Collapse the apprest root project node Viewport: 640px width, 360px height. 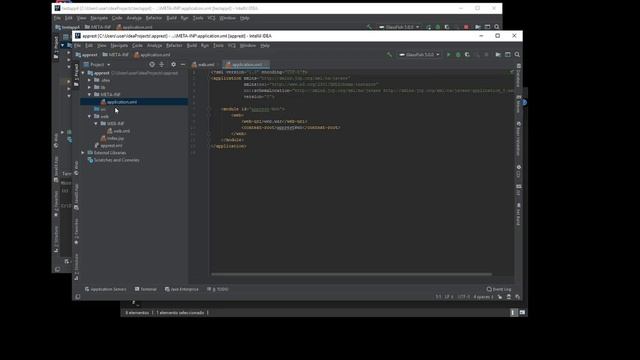(83, 73)
